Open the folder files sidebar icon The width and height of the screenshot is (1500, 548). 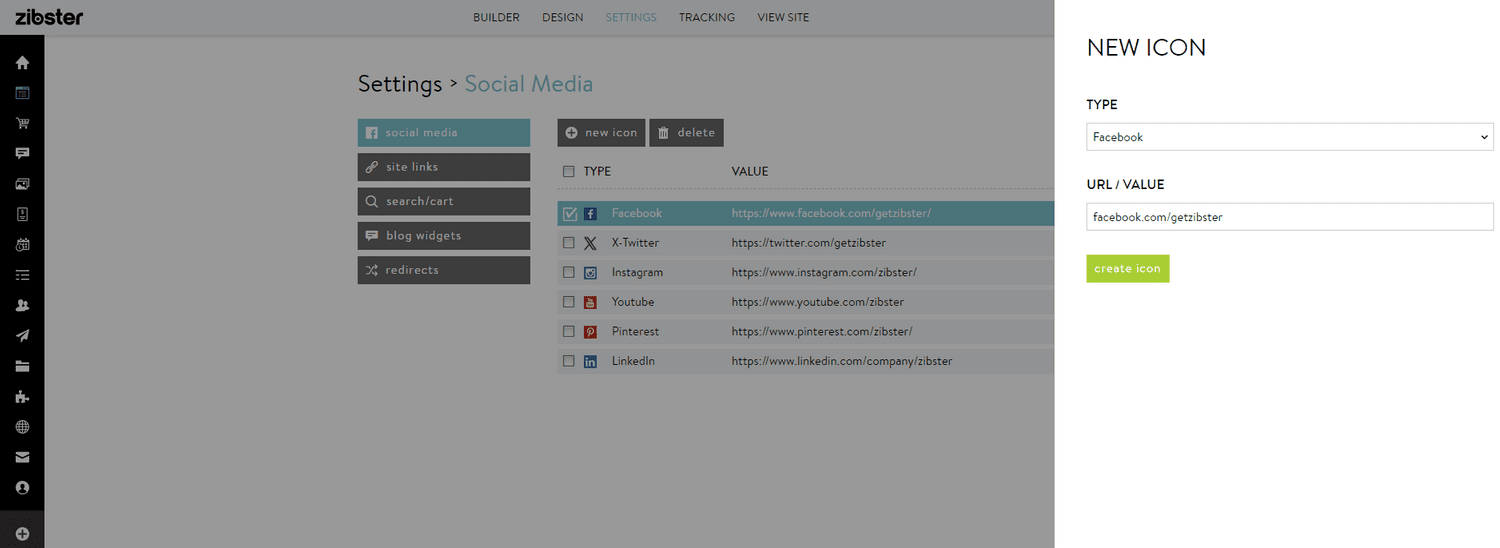point(22,366)
